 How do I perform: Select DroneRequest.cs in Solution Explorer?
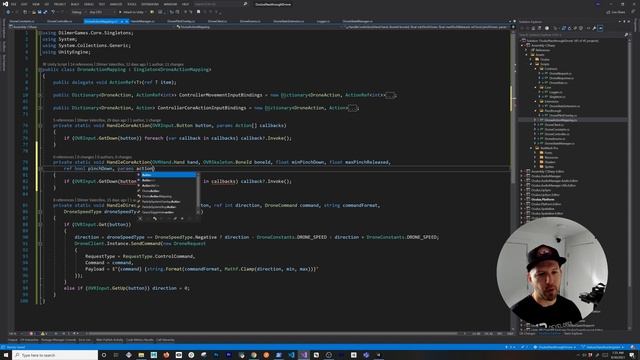[560, 73]
